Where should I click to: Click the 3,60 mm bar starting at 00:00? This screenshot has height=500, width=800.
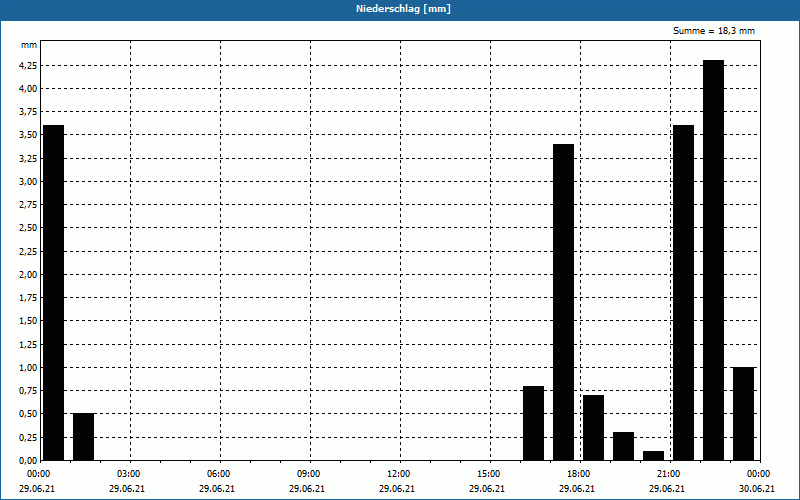pos(54,293)
